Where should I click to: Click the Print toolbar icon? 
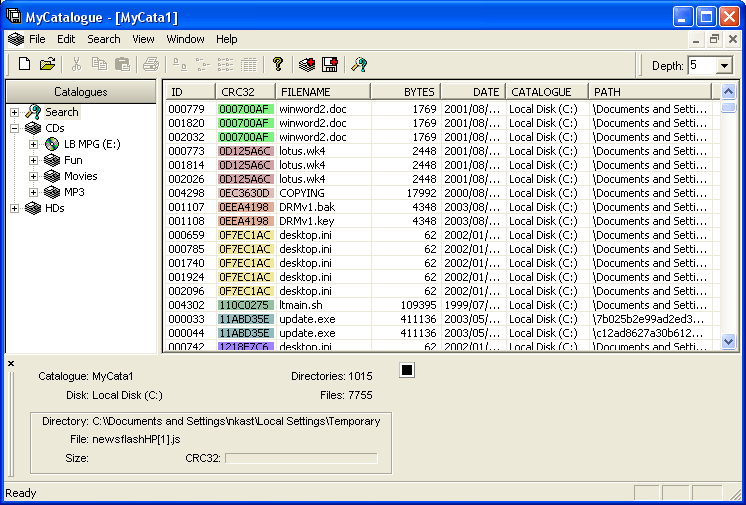[151, 64]
